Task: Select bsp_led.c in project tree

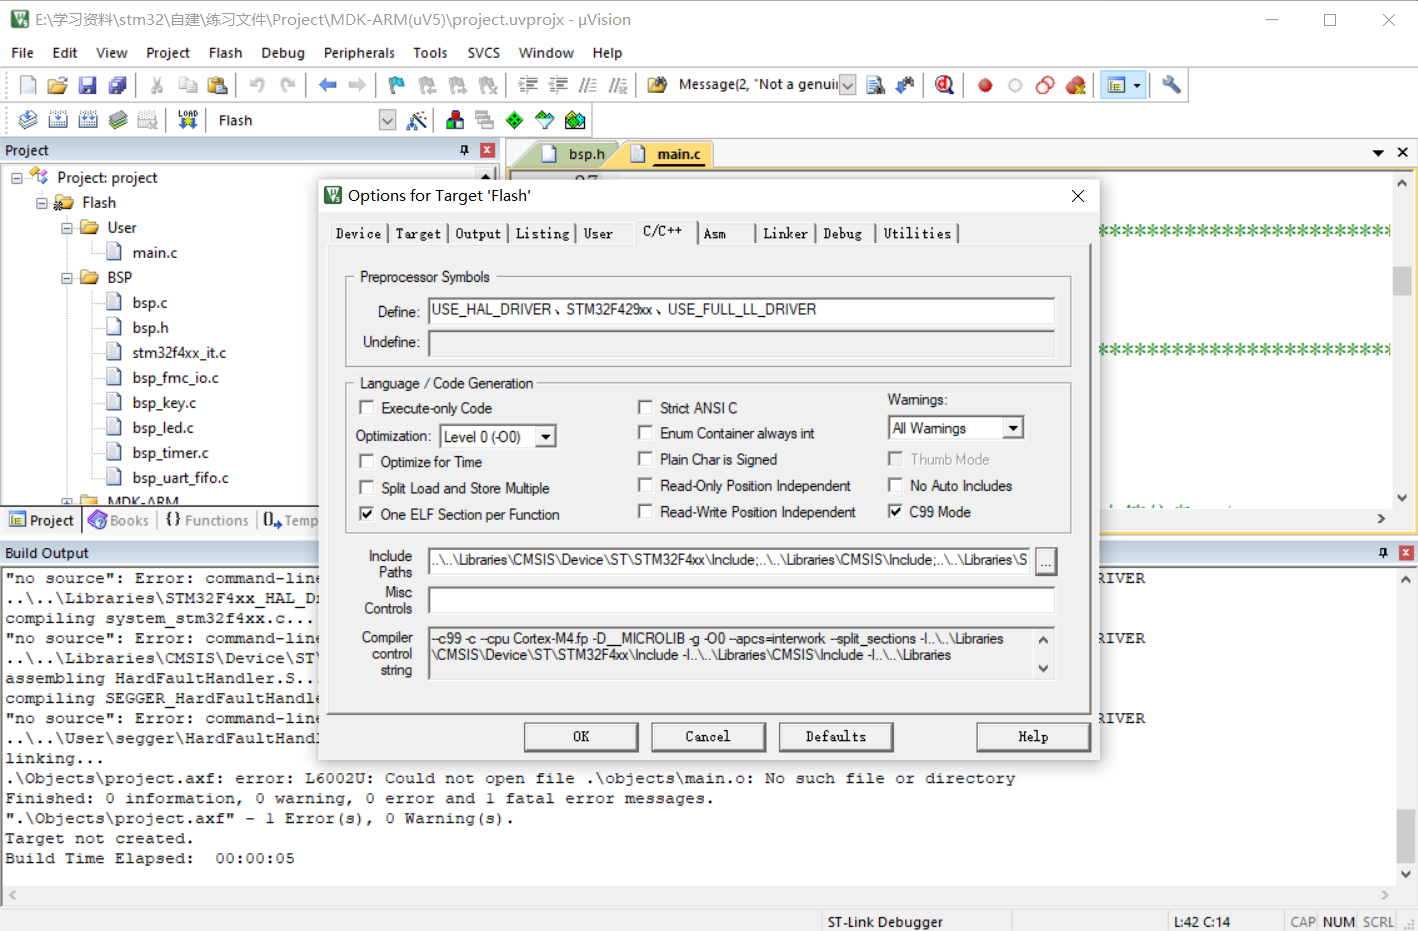Action: [x=163, y=428]
